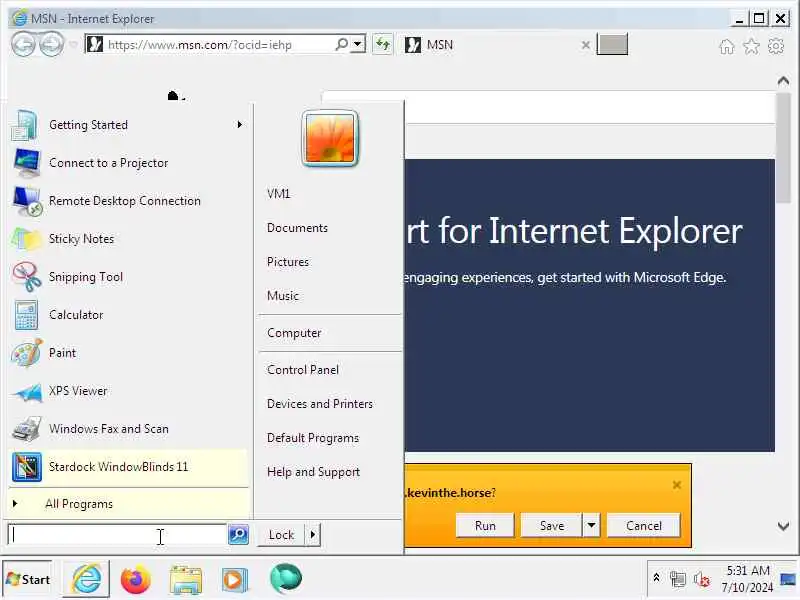Click the magnifier search button in Start menu
The width and height of the screenshot is (800, 600).
click(x=238, y=535)
